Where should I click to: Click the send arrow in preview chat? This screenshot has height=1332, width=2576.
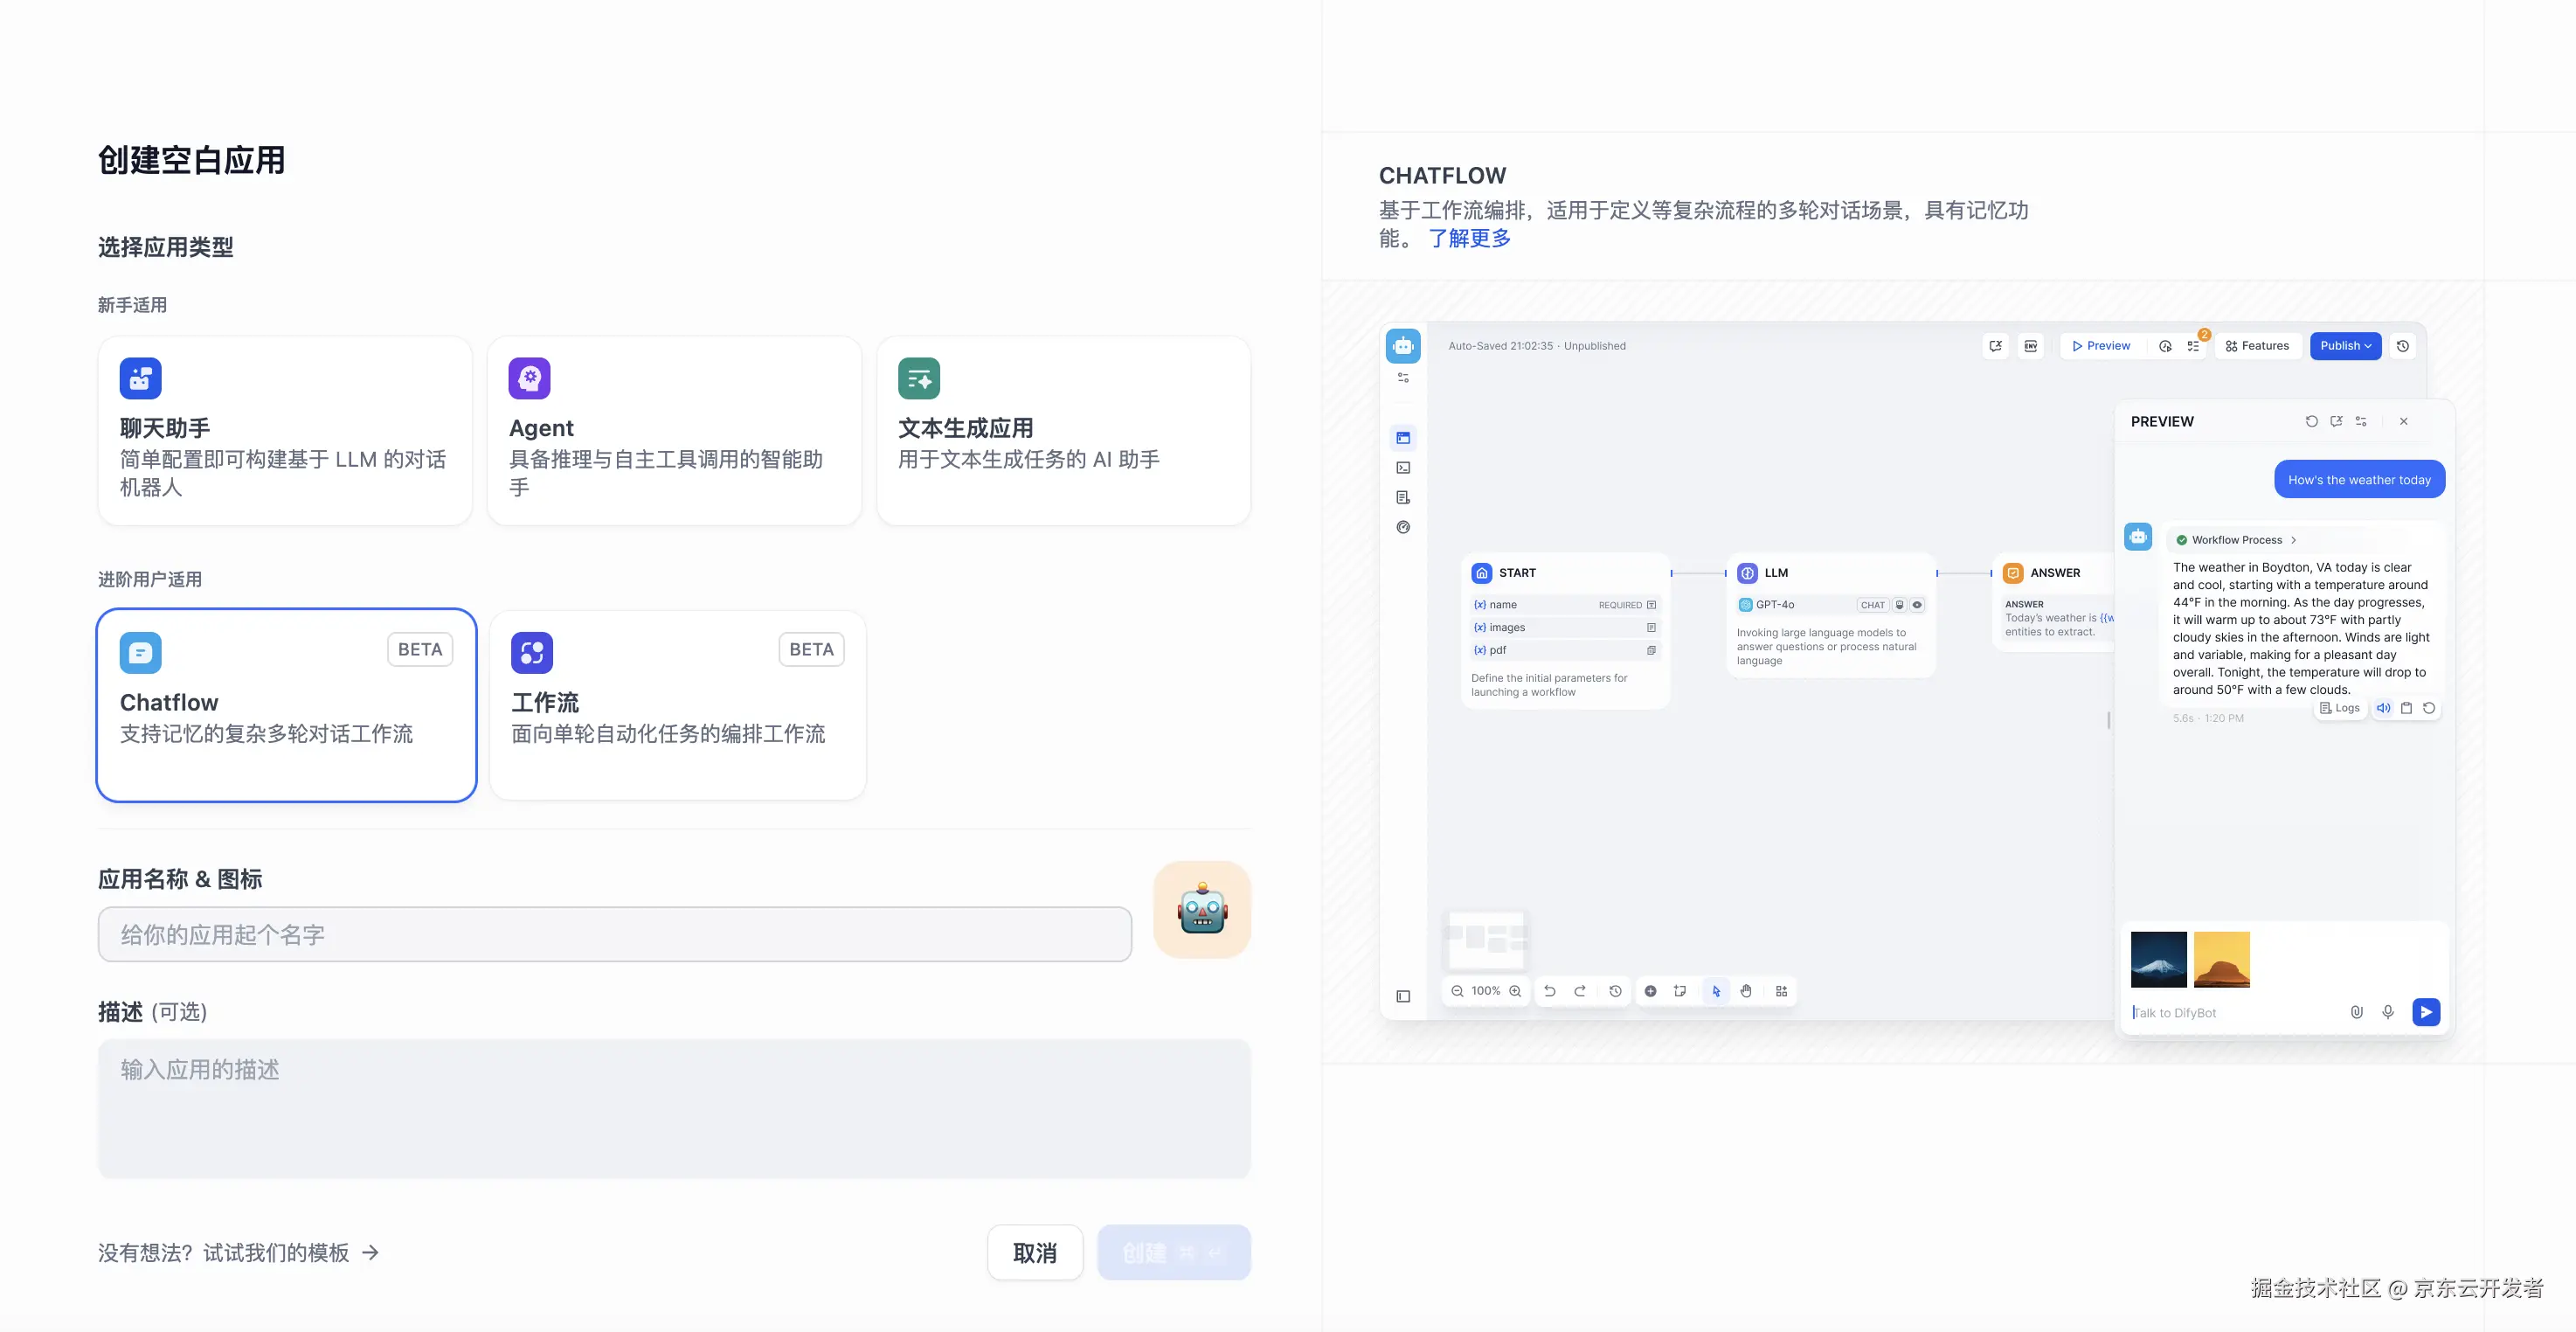coord(2425,1012)
